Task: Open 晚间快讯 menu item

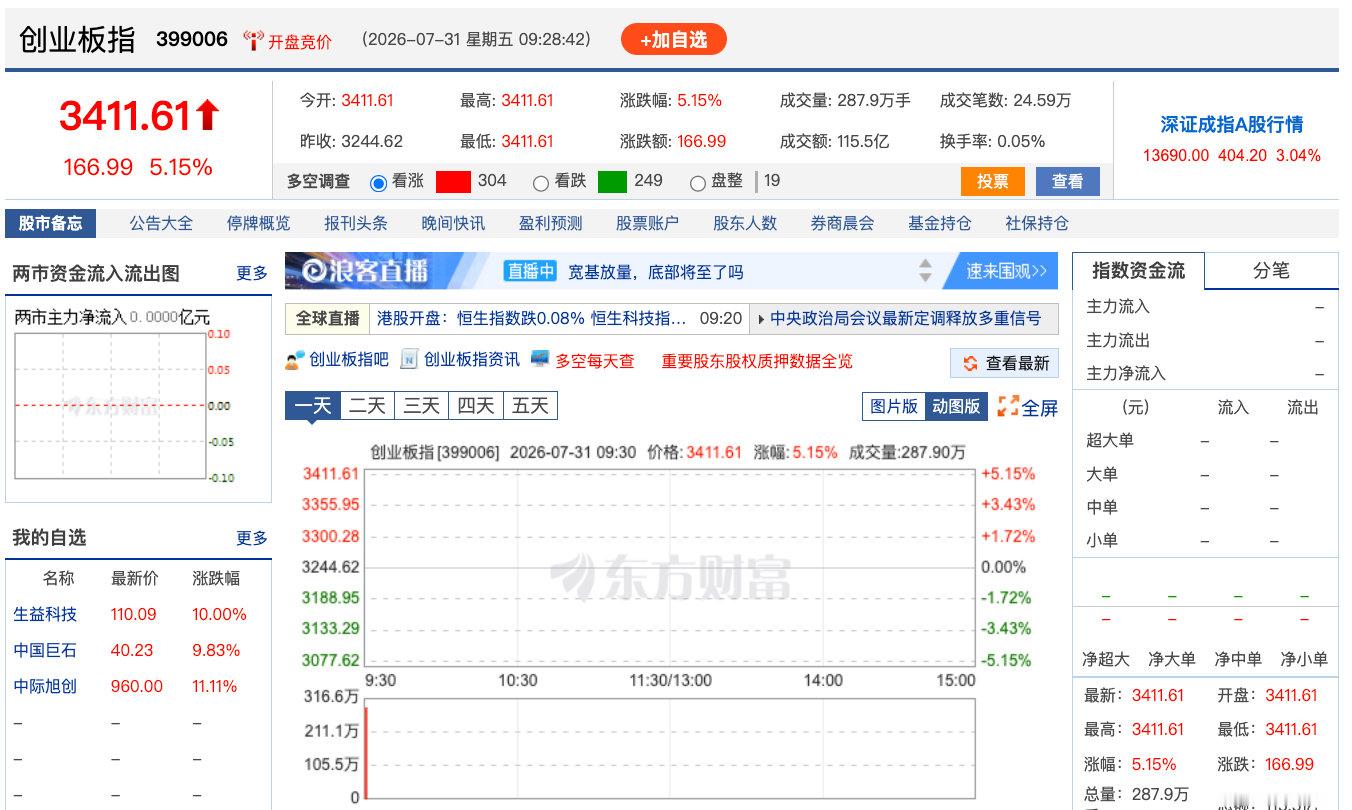Action: (453, 223)
